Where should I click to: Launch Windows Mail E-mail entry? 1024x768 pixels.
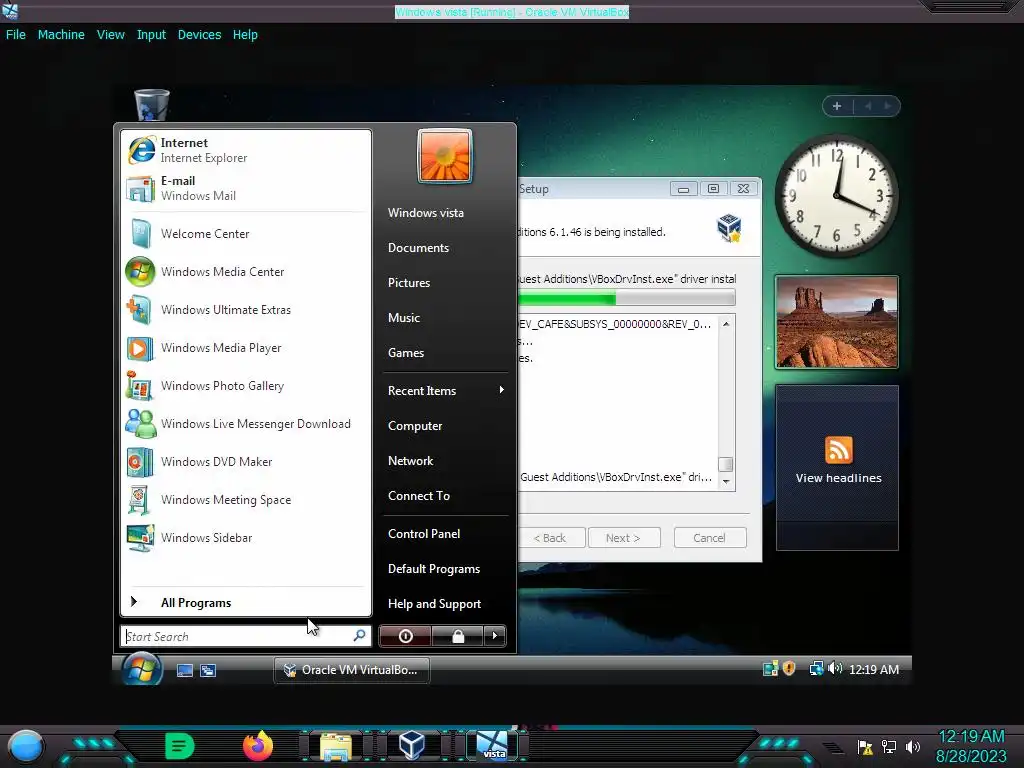pos(245,188)
